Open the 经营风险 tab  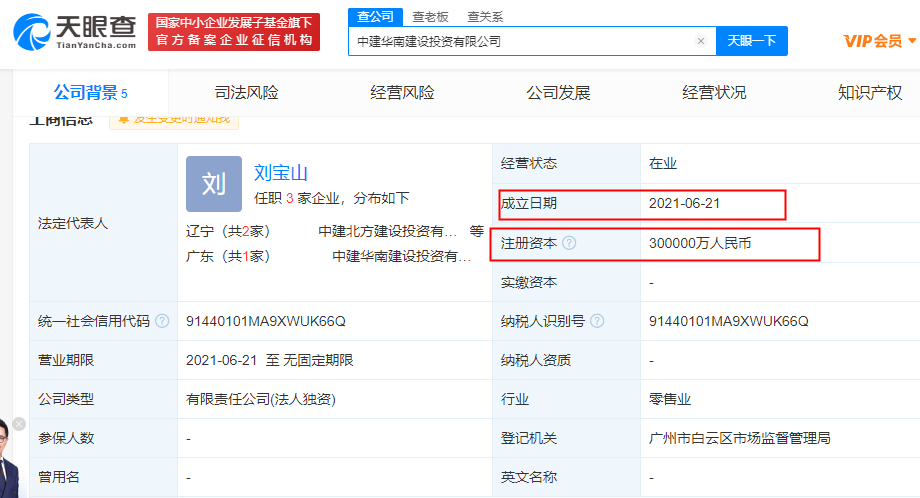click(402, 93)
